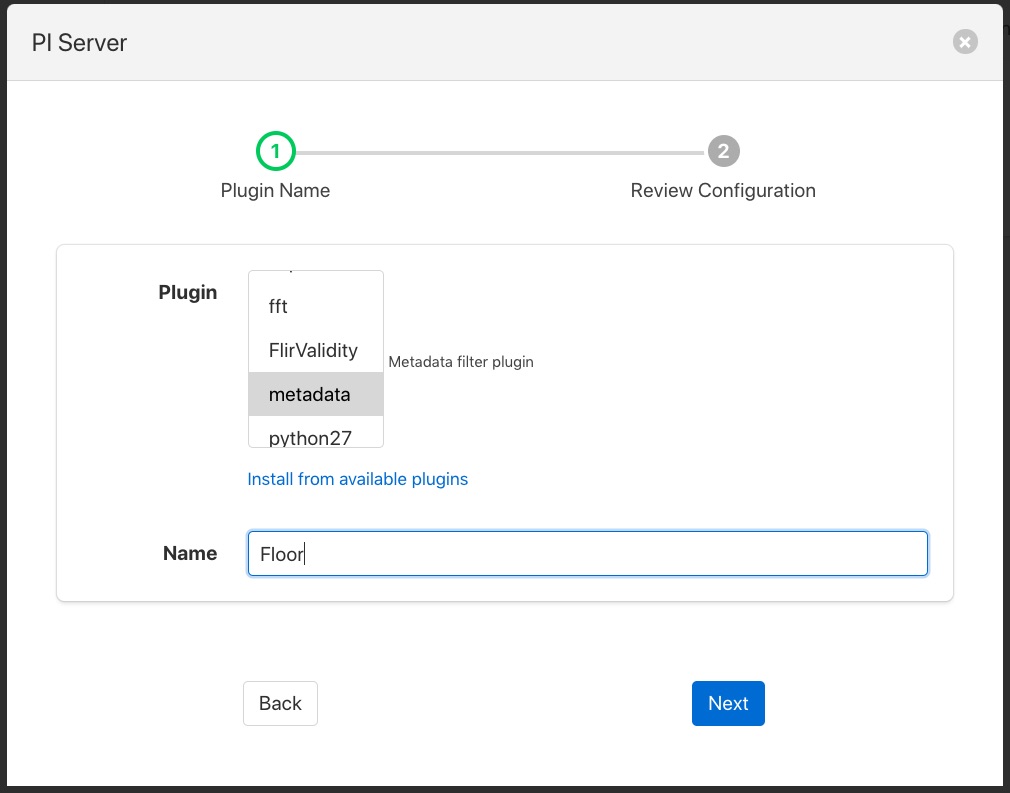Screen dimensions: 1010x793
Task: Click inside the Name input containing Floor
Action: [587, 553]
